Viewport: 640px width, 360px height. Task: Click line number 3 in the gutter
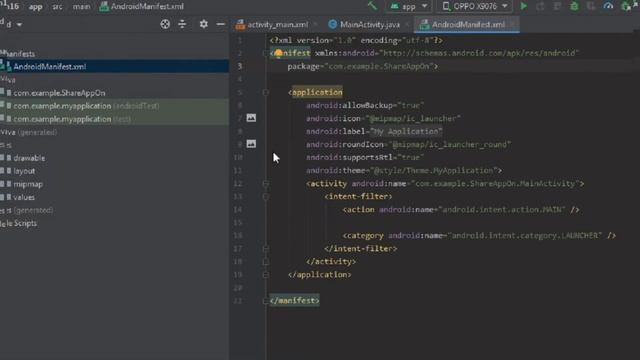(240, 66)
